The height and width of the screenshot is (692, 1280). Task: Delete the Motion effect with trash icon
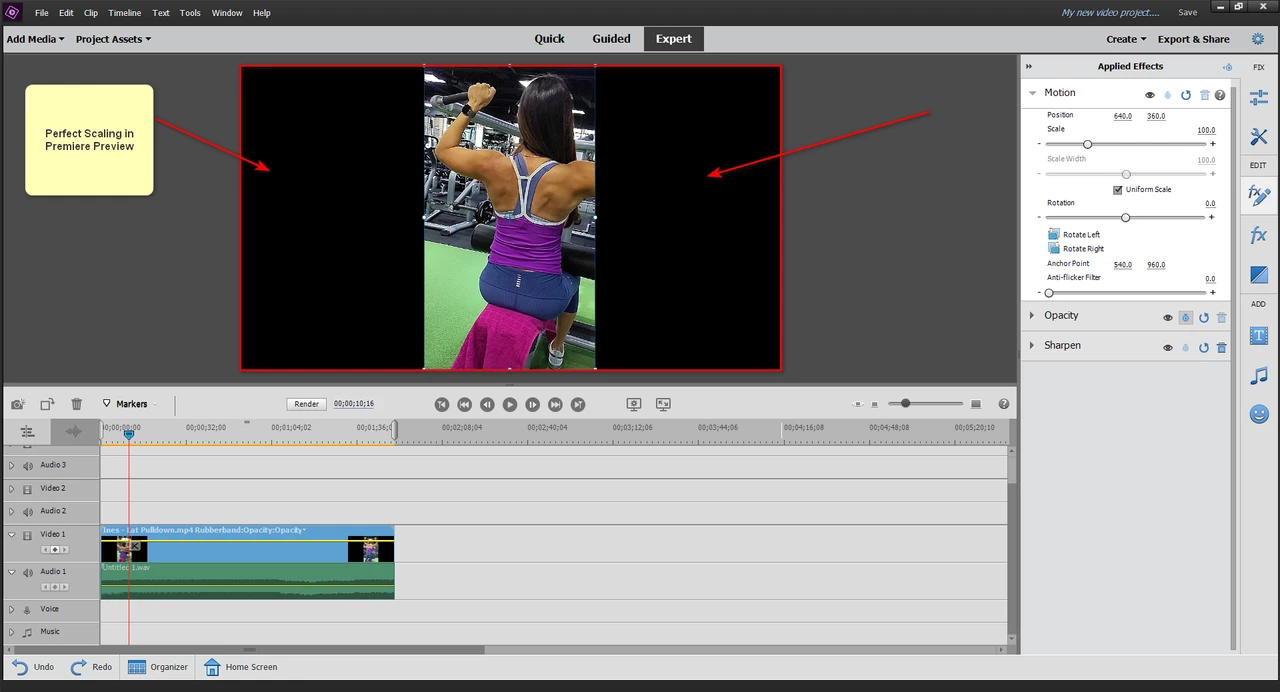coord(1204,95)
